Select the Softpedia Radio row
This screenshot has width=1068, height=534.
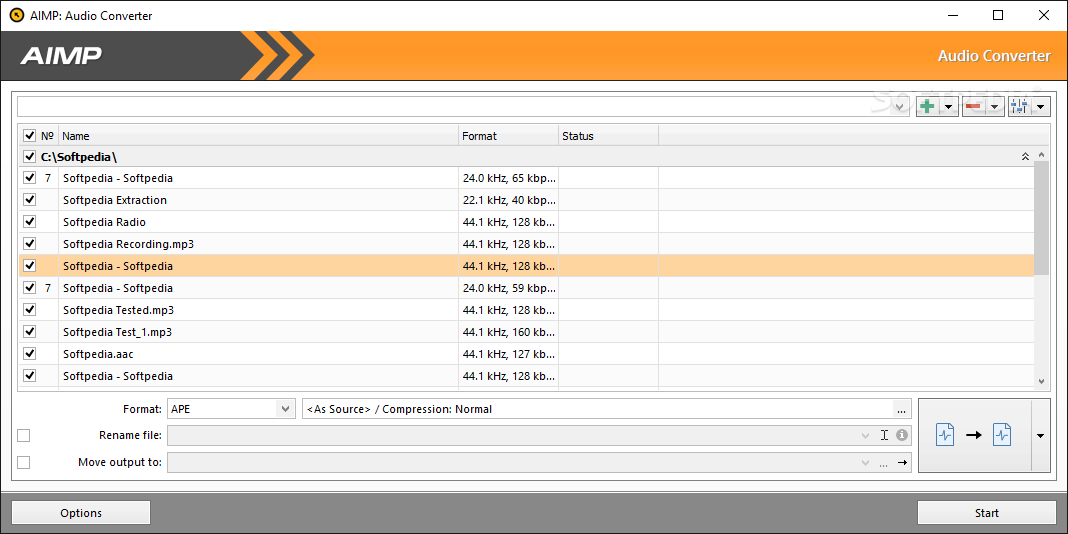[526, 221]
